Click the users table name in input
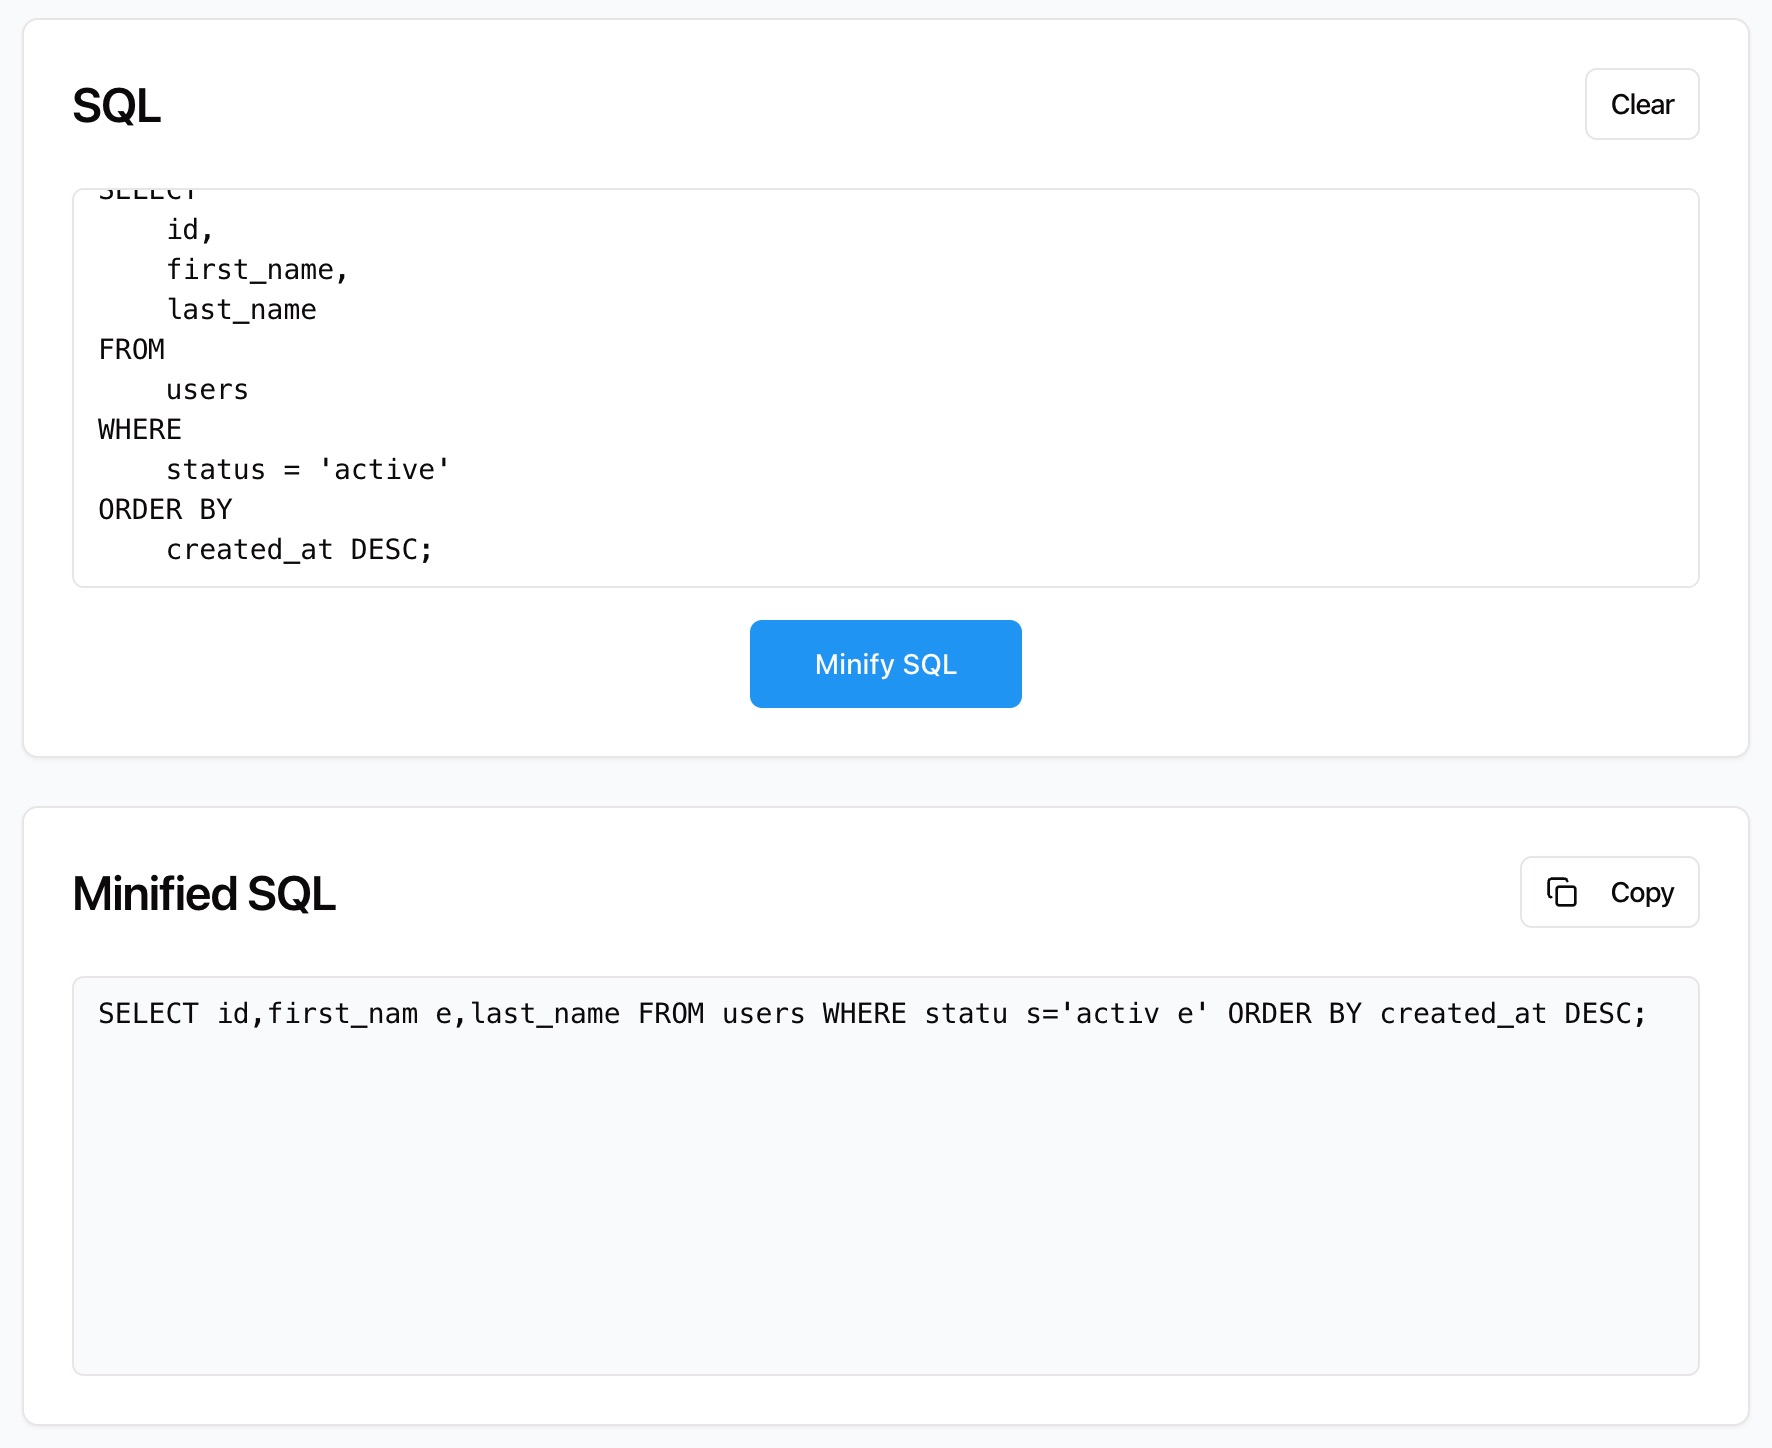 [207, 390]
